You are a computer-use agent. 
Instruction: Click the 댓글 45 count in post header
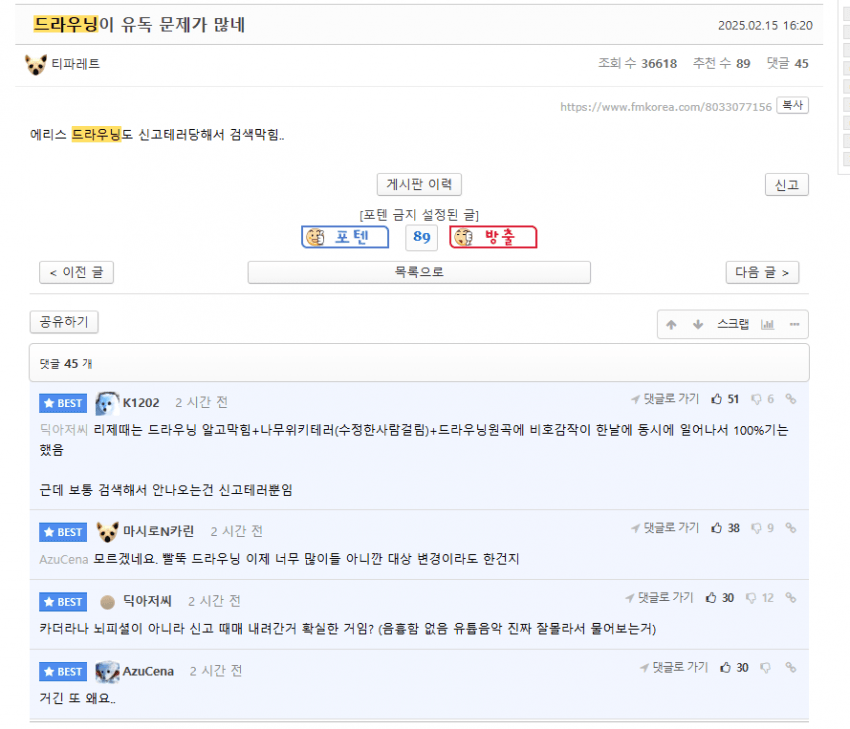point(787,63)
